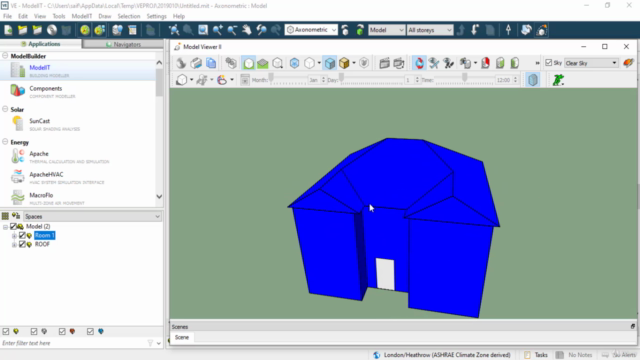
Task: Expand the Room 1 tree node
Action: pyautogui.click(x=14, y=236)
